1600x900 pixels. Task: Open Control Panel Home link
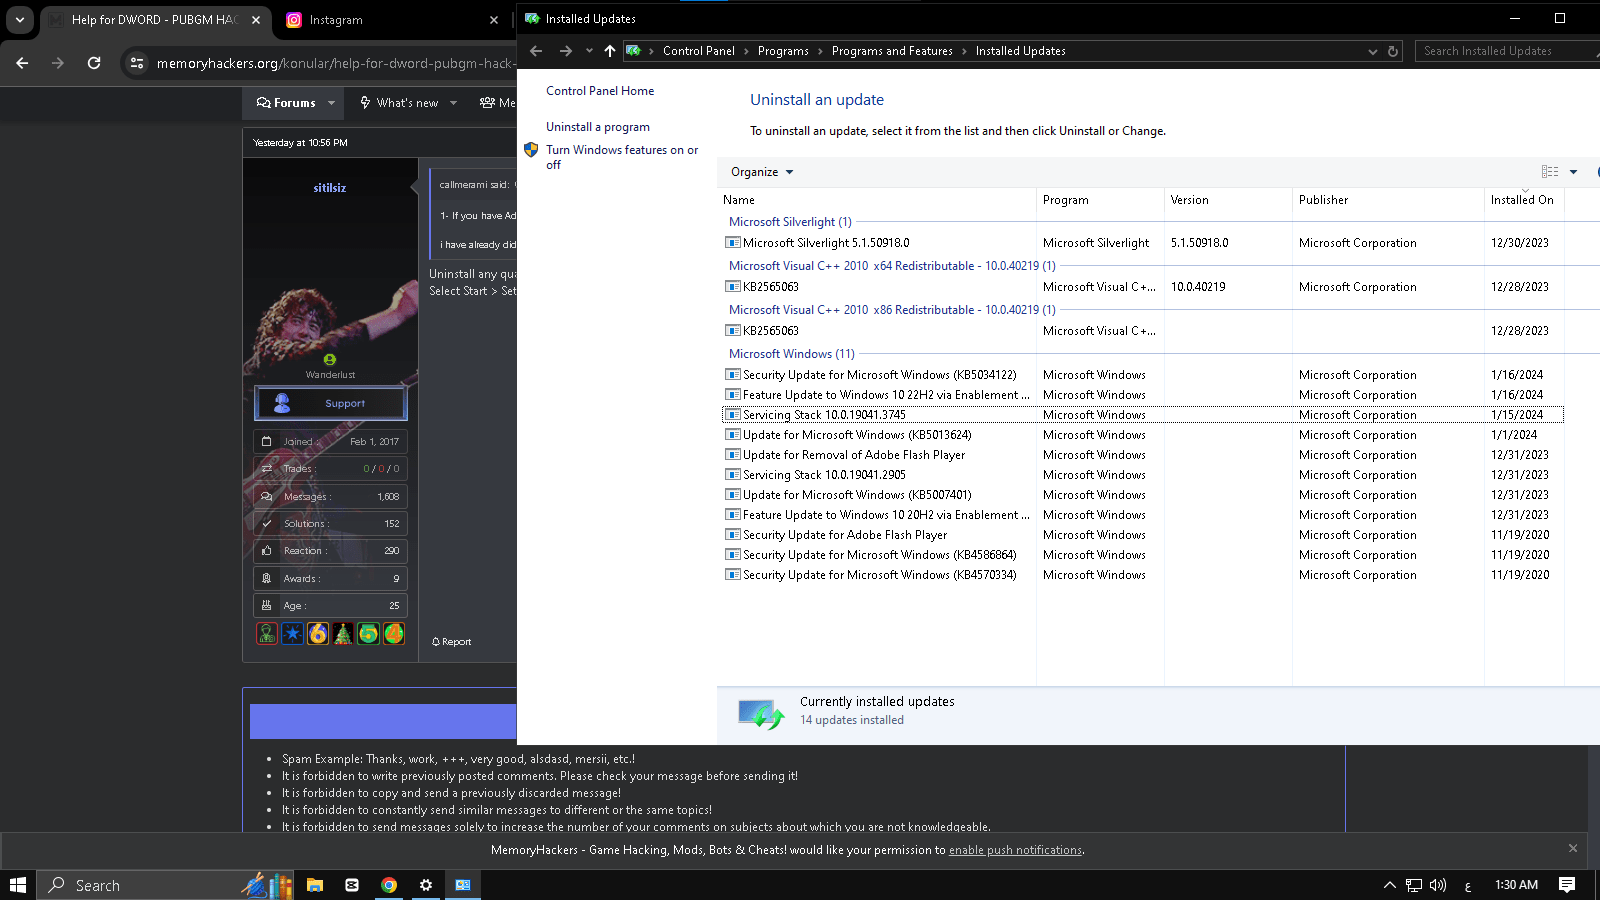600,91
